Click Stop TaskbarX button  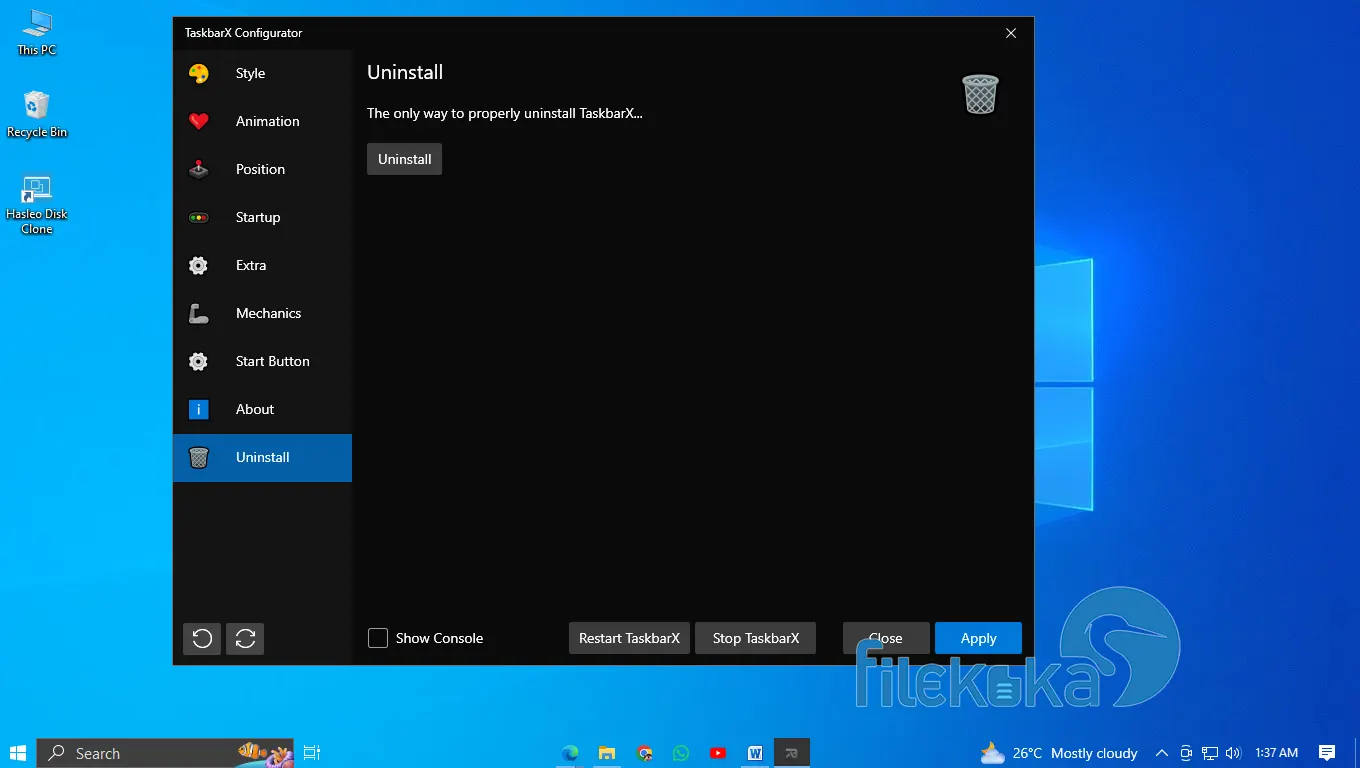point(756,638)
